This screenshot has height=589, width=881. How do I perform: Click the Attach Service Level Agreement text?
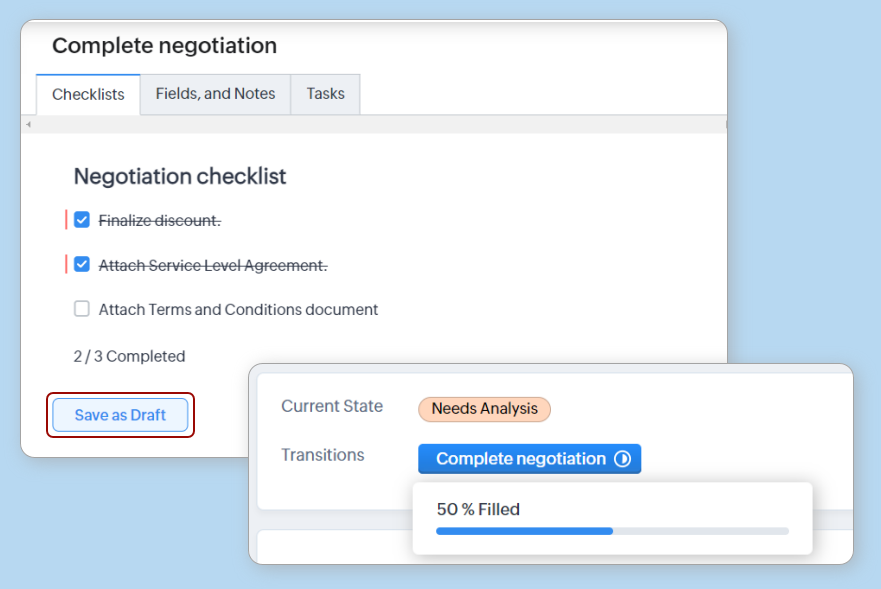click(213, 265)
